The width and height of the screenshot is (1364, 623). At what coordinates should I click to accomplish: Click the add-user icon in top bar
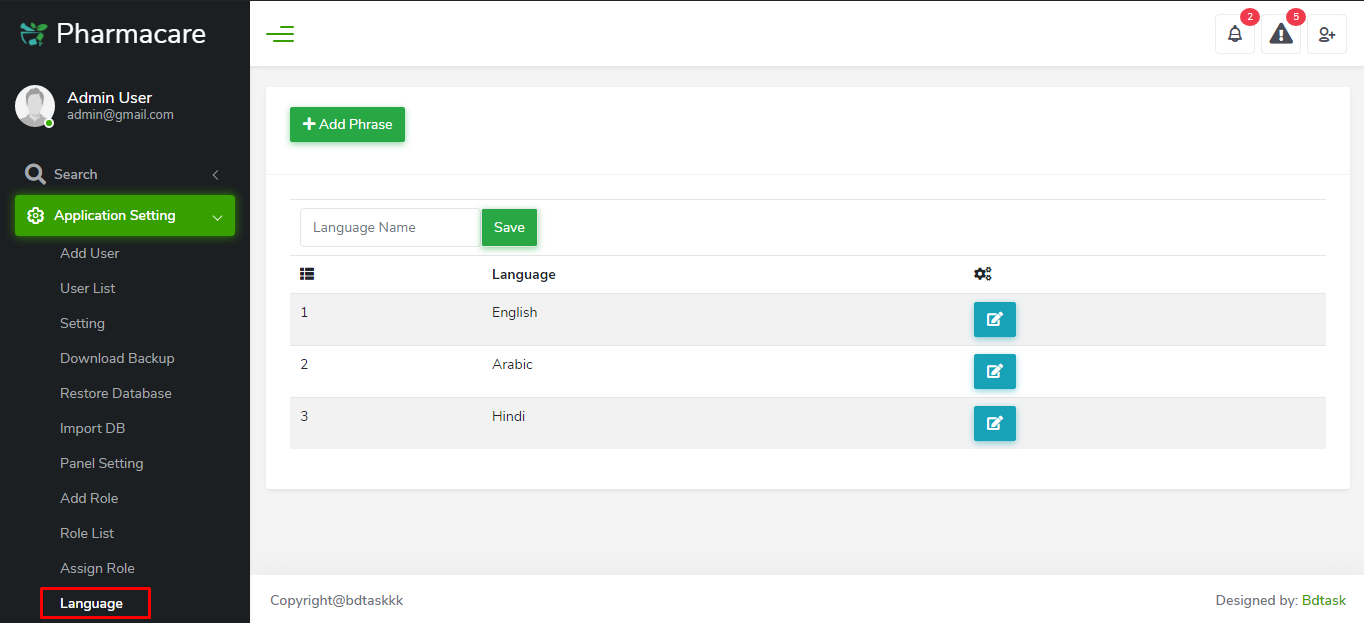pos(1326,33)
